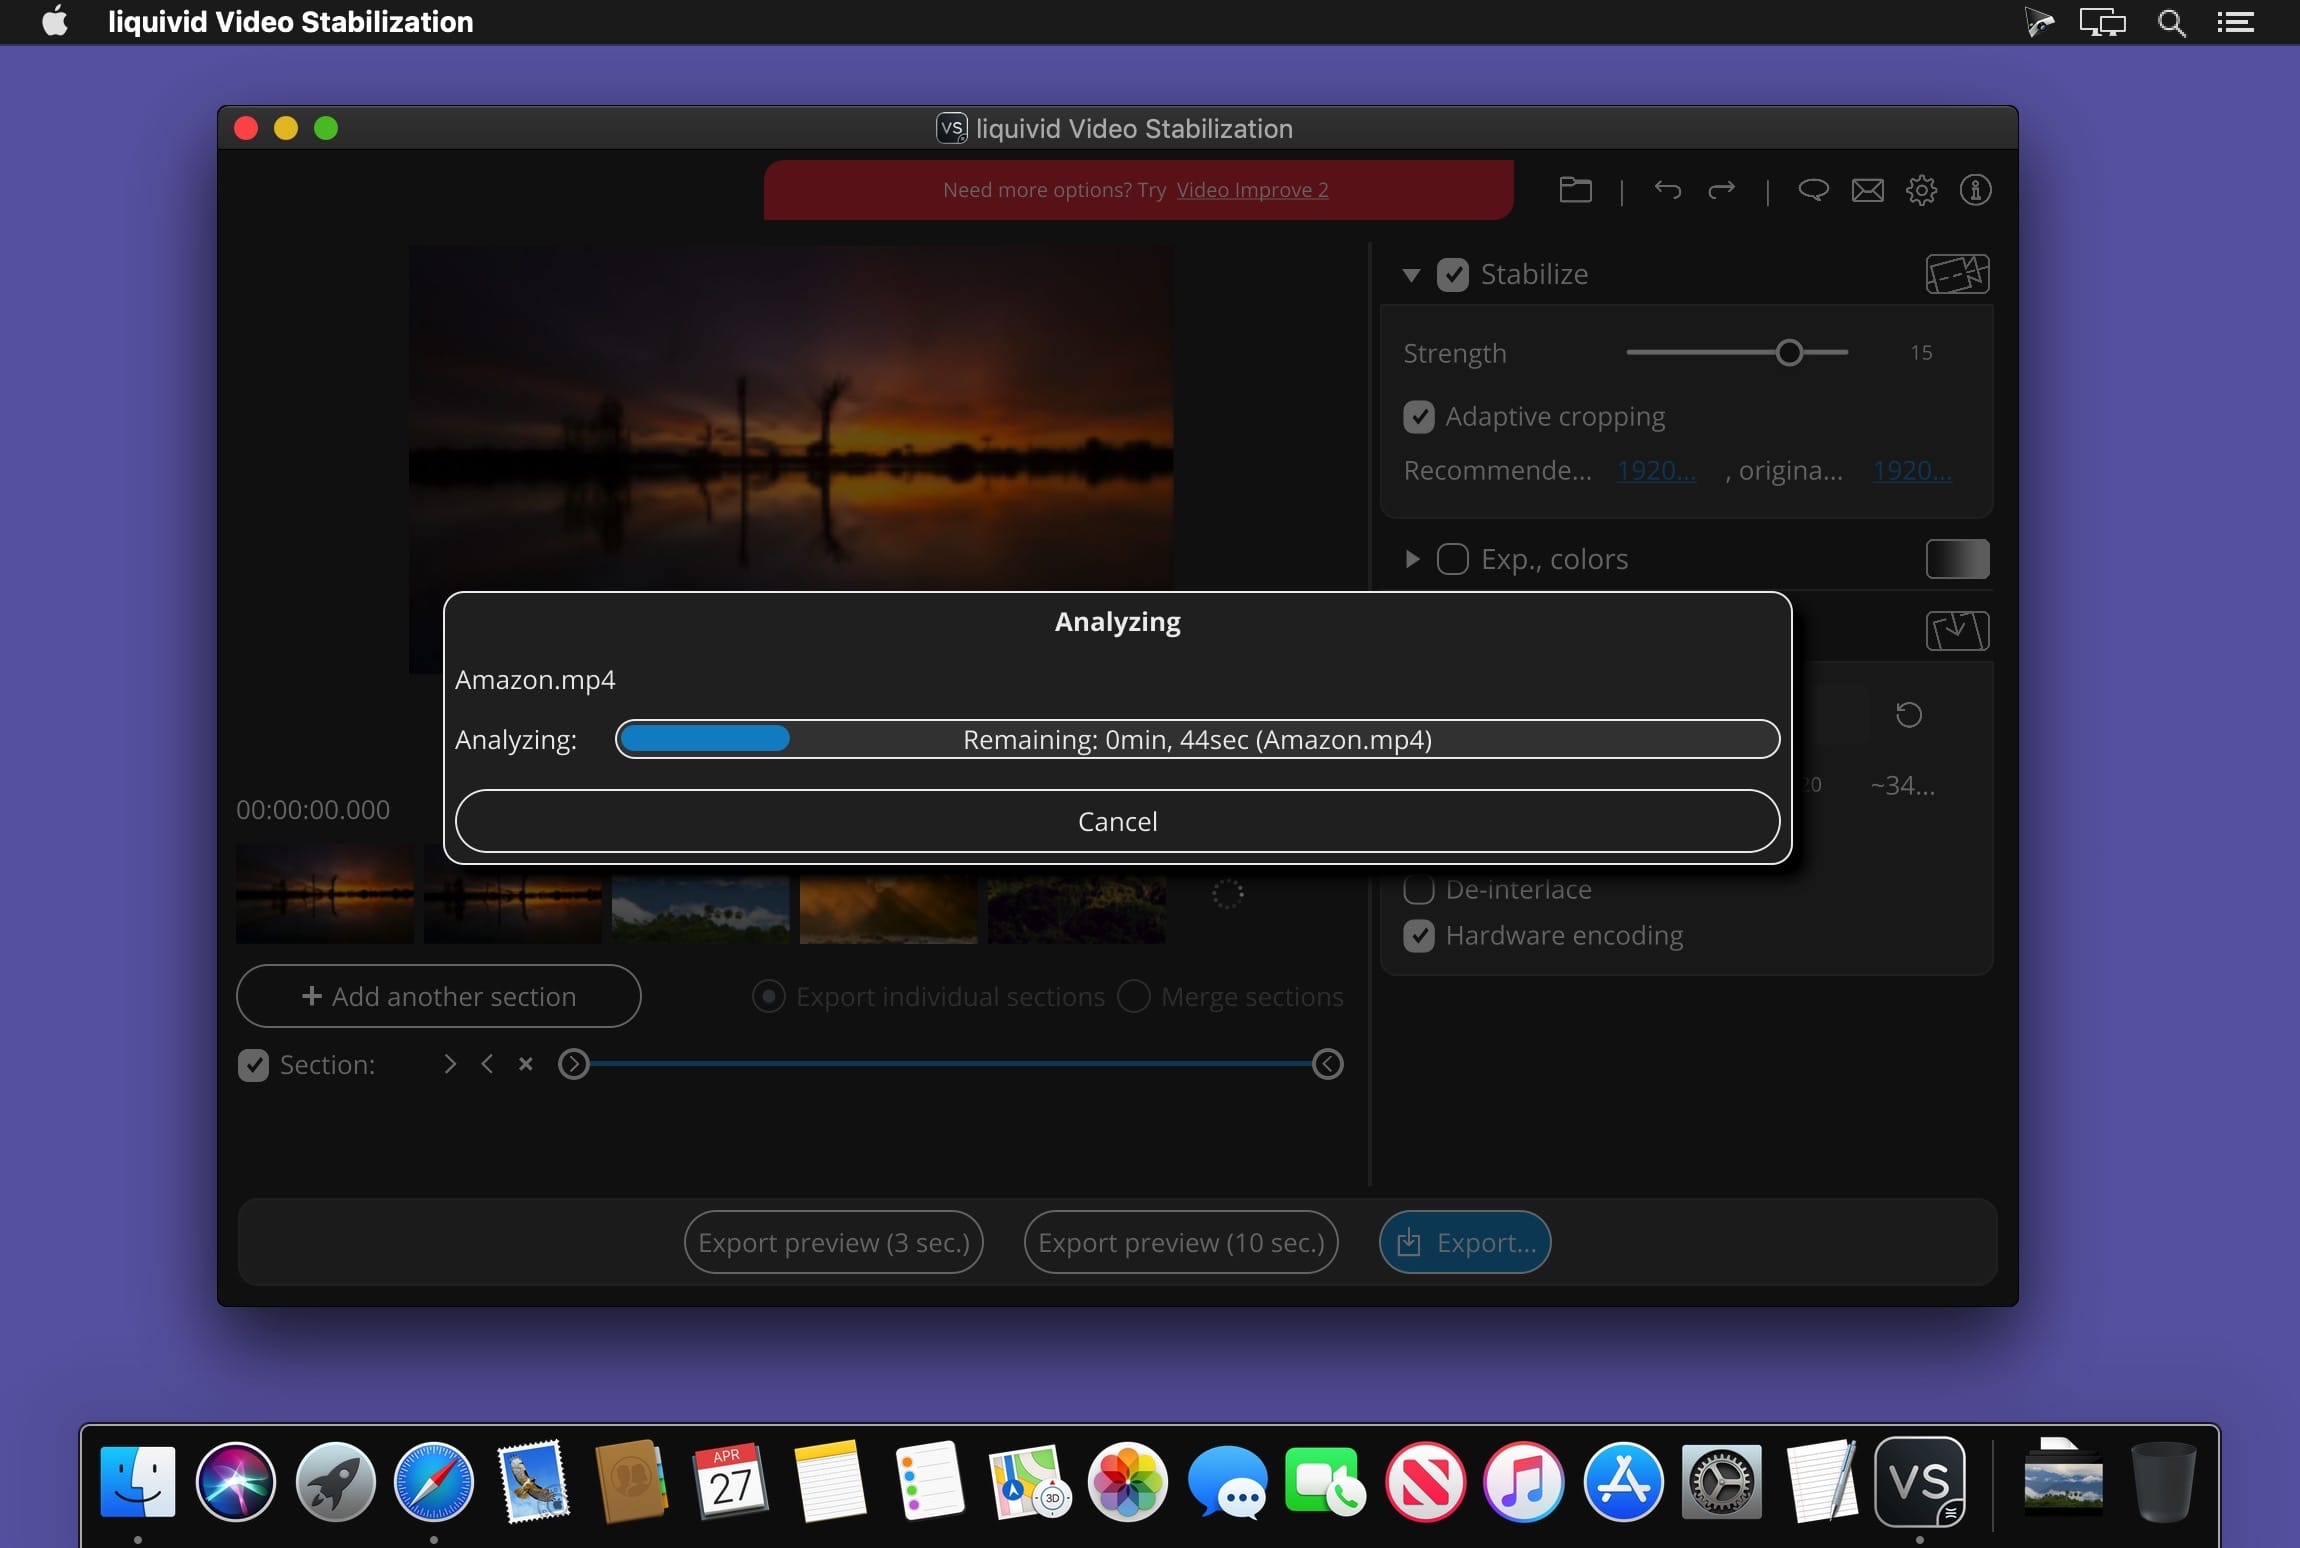The width and height of the screenshot is (2300, 1548).
Task: Launch Siri from the dock
Action: point(236,1481)
